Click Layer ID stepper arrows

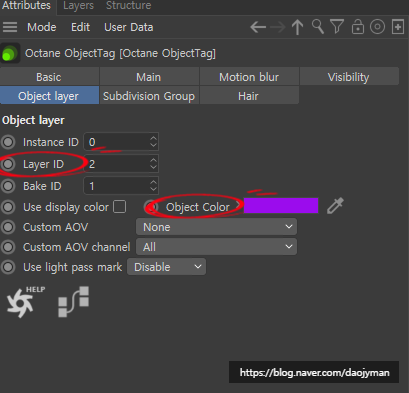153,164
